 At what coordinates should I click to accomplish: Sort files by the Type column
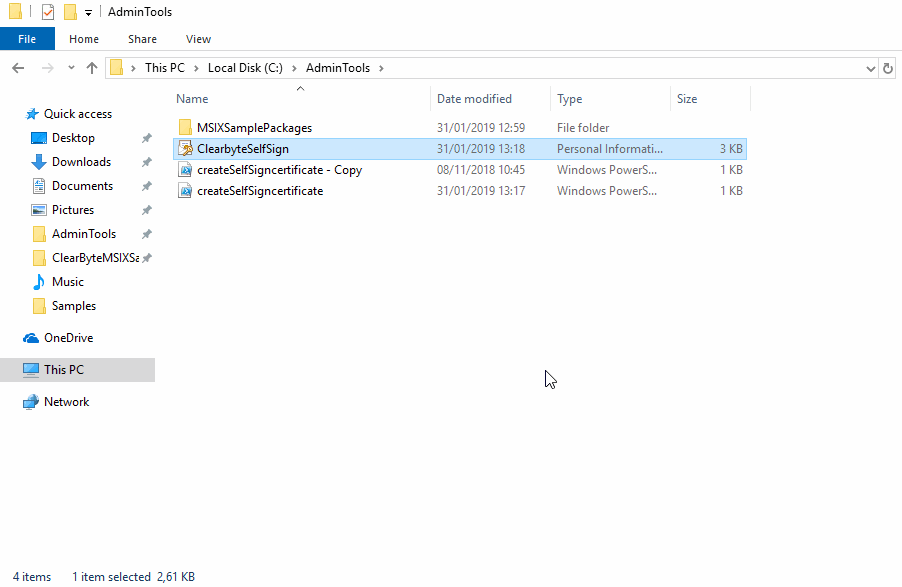570,99
